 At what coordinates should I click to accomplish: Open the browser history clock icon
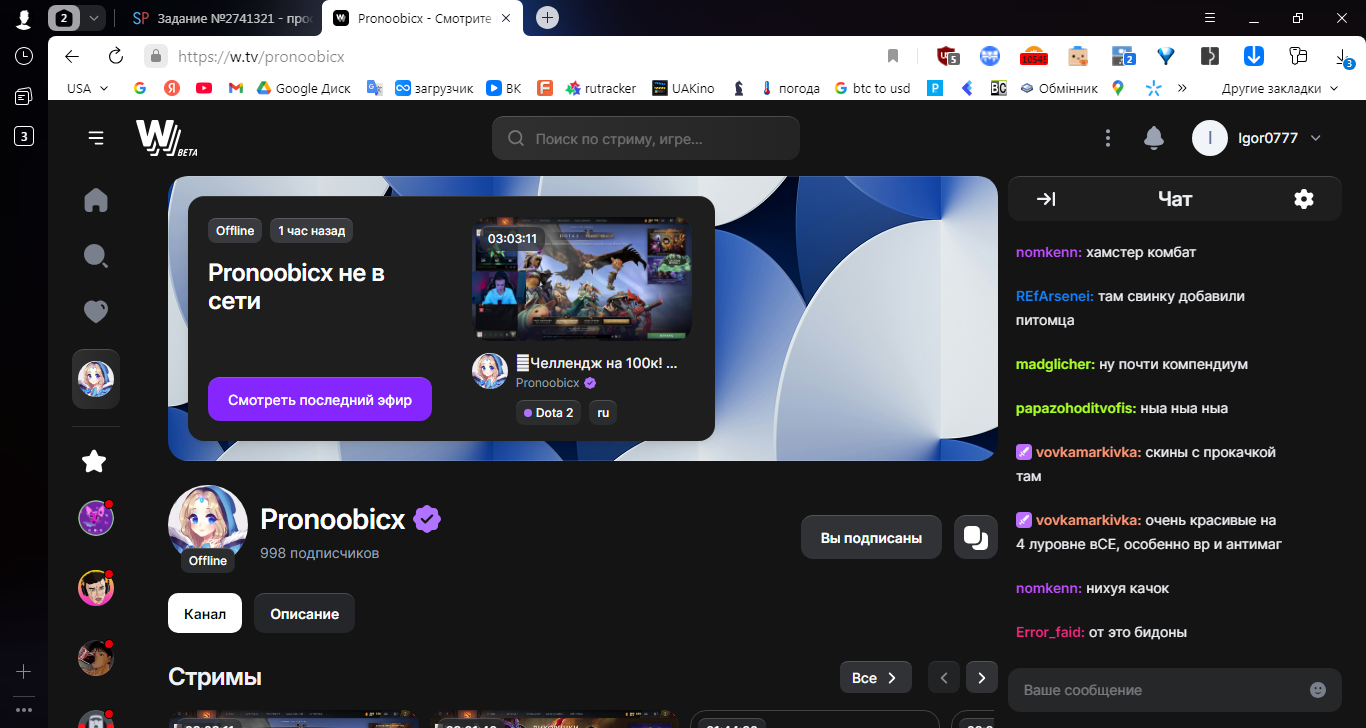point(24,56)
